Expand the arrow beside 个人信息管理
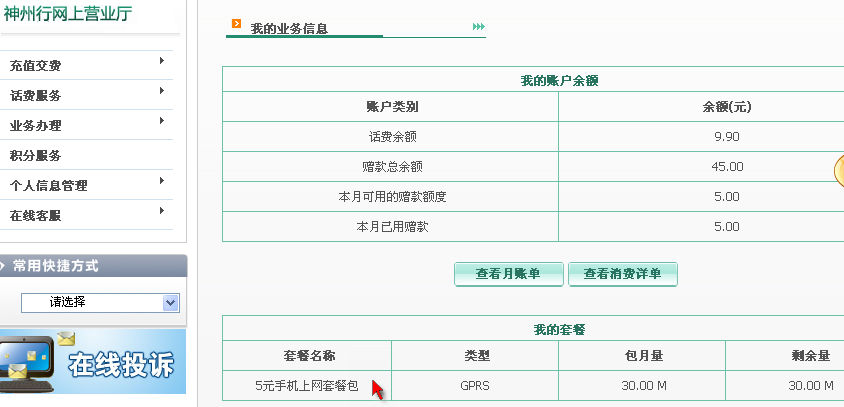The height and width of the screenshot is (407, 844). click(161, 182)
